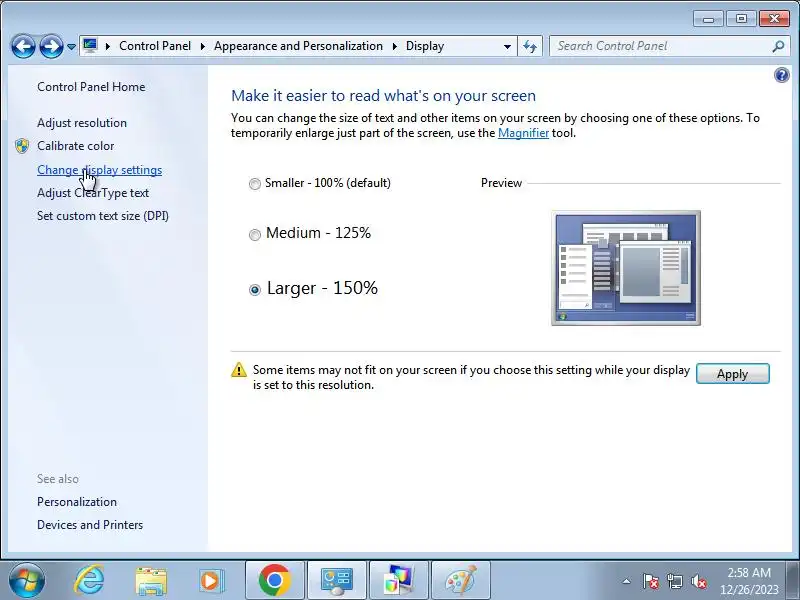Show hidden tray icons arrow
800x600 pixels.
point(626,581)
